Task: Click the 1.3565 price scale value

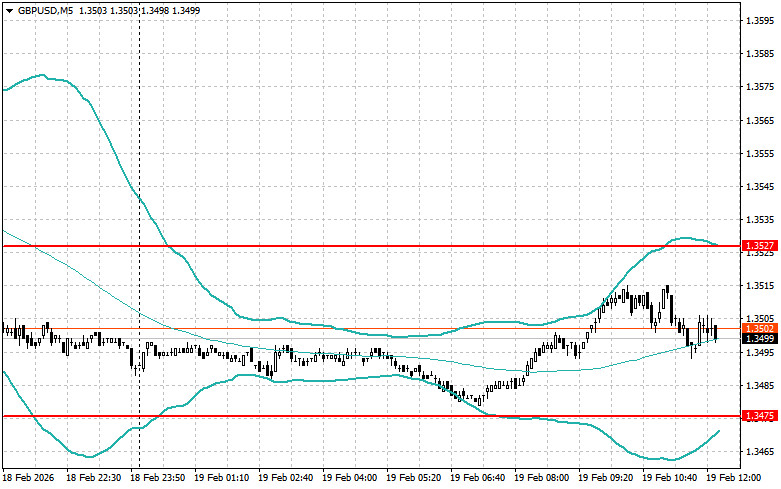Action: pyautogui.click(x=760, y=121)
